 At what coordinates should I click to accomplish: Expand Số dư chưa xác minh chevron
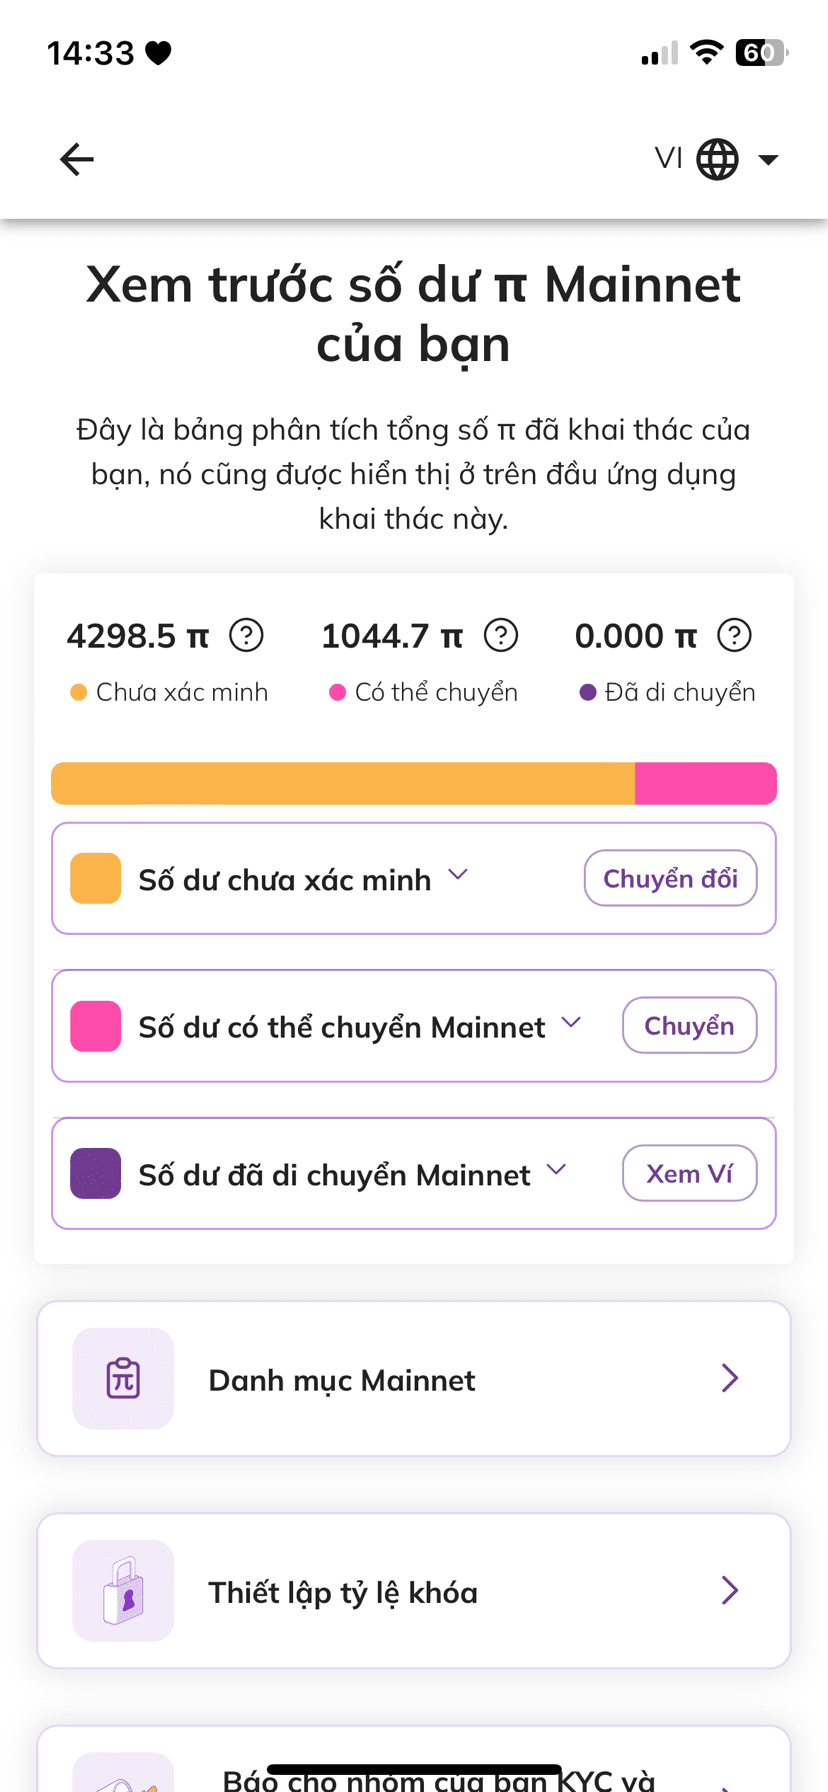(458, 875)
